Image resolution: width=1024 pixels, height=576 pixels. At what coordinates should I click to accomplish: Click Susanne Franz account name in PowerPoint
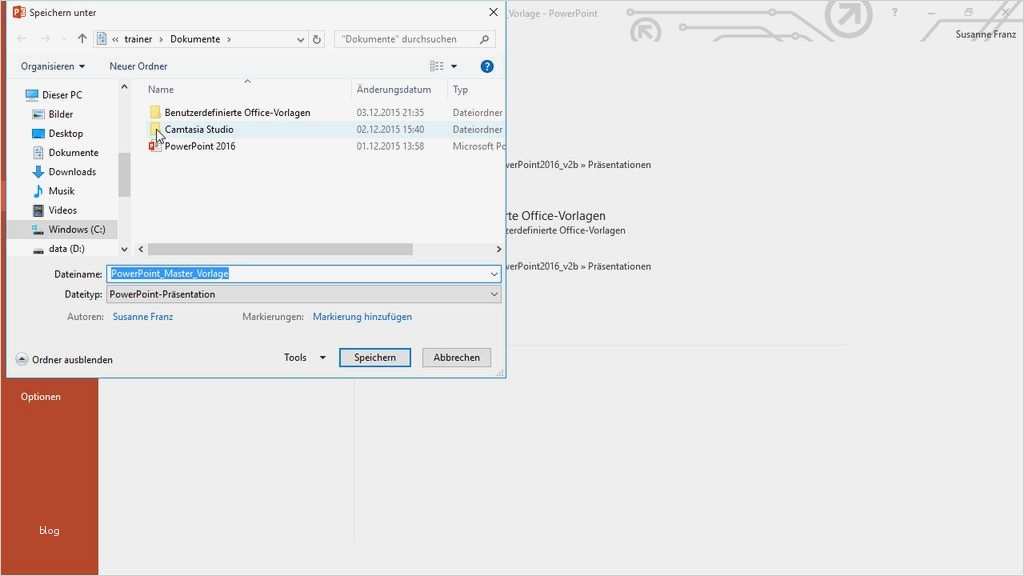point(985,34)
